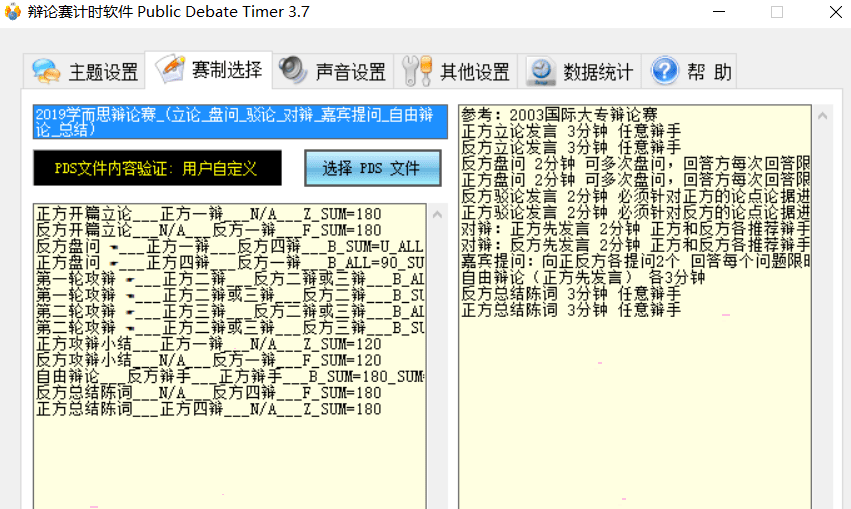Click the line 嘉宾提问: 向正反方各提问2个
The width and height of the screenshot is (851, 509).
[636, 261]
